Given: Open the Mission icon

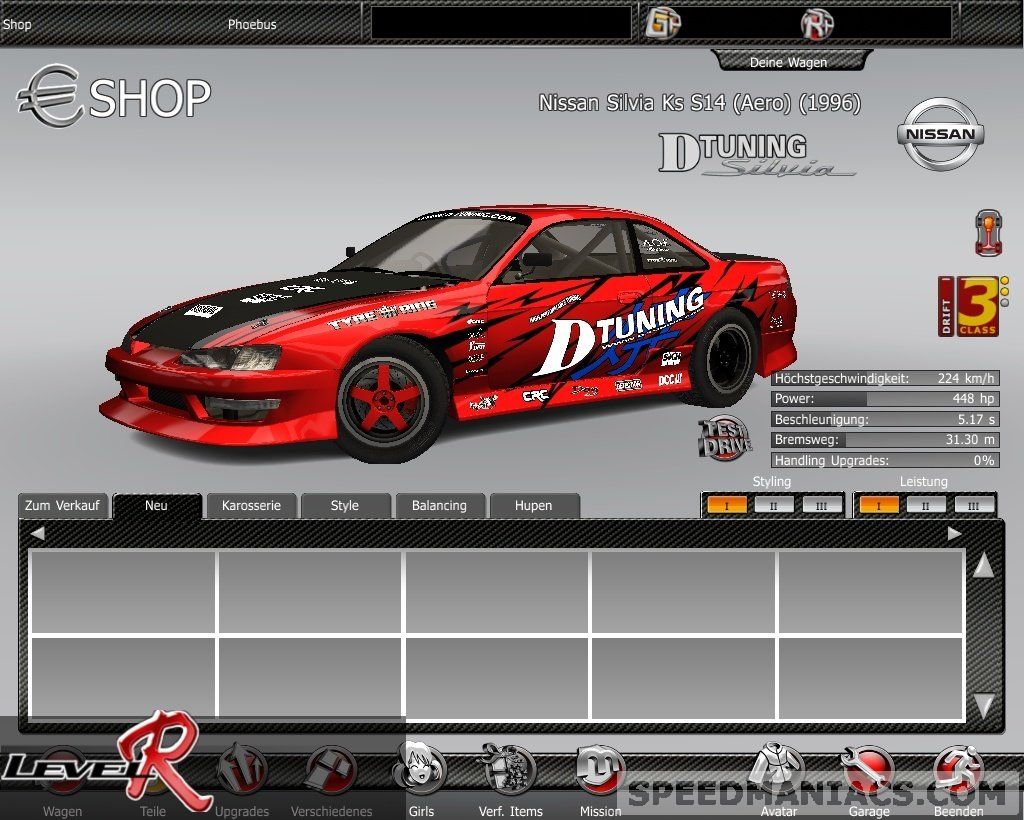Looking at the screenshot, I should [600, 772].
